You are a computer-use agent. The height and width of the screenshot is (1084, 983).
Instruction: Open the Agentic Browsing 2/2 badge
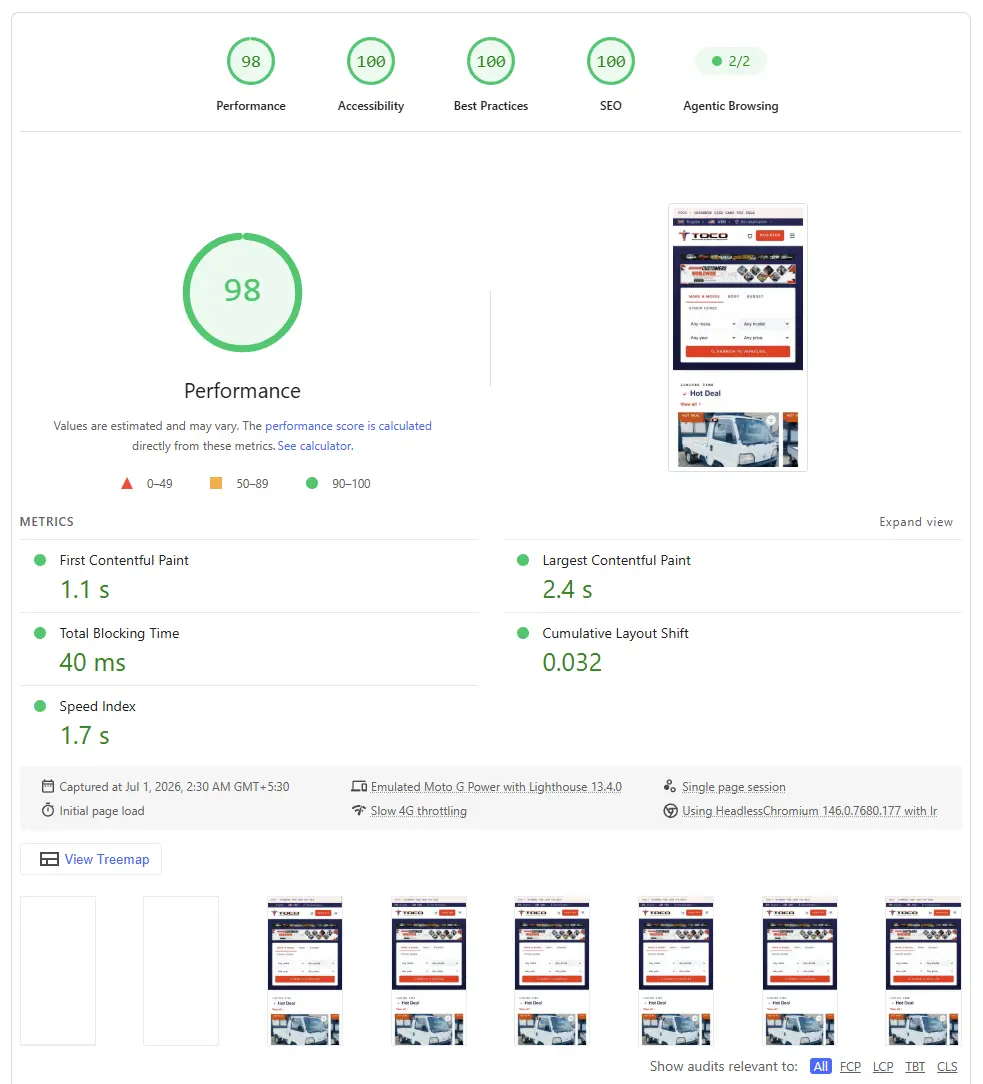(731, 61)
